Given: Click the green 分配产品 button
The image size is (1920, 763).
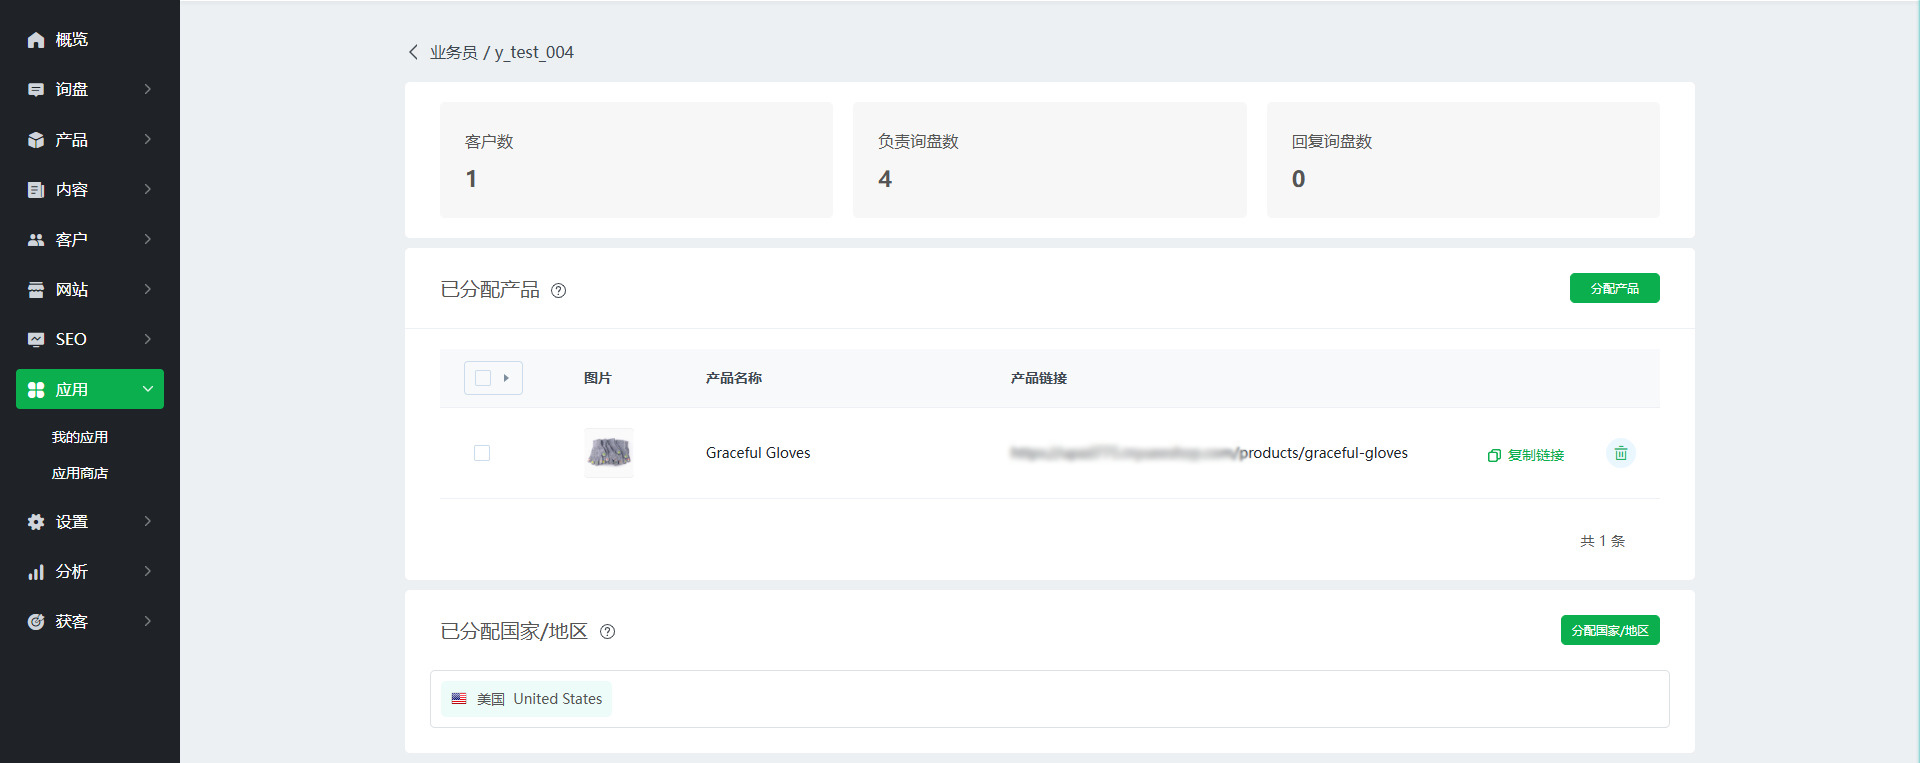Looking at the screenshot, I should [x=1614, y=288].
